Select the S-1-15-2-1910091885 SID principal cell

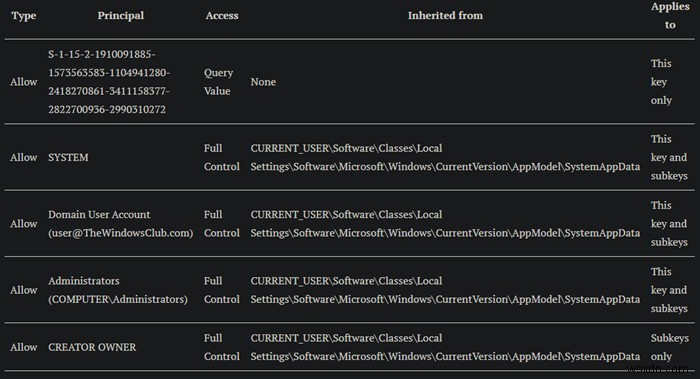tap(109, 82)
